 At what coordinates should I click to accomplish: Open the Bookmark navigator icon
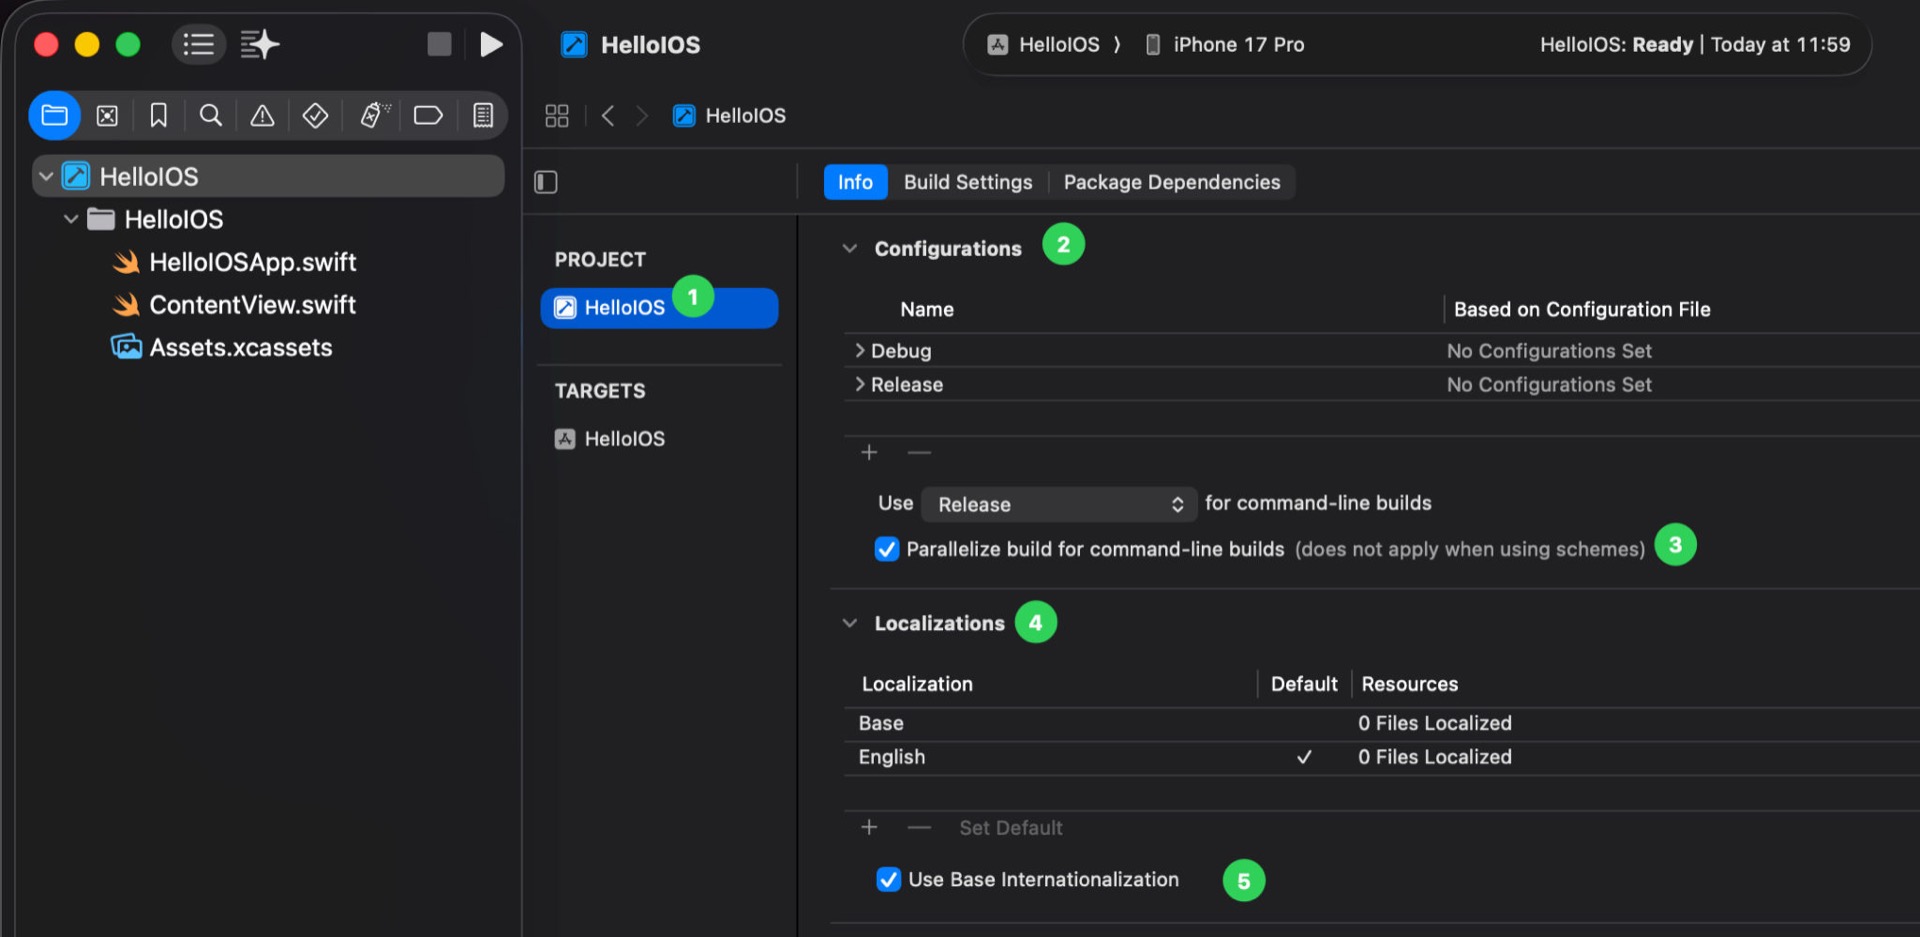(x=158, y=116)
